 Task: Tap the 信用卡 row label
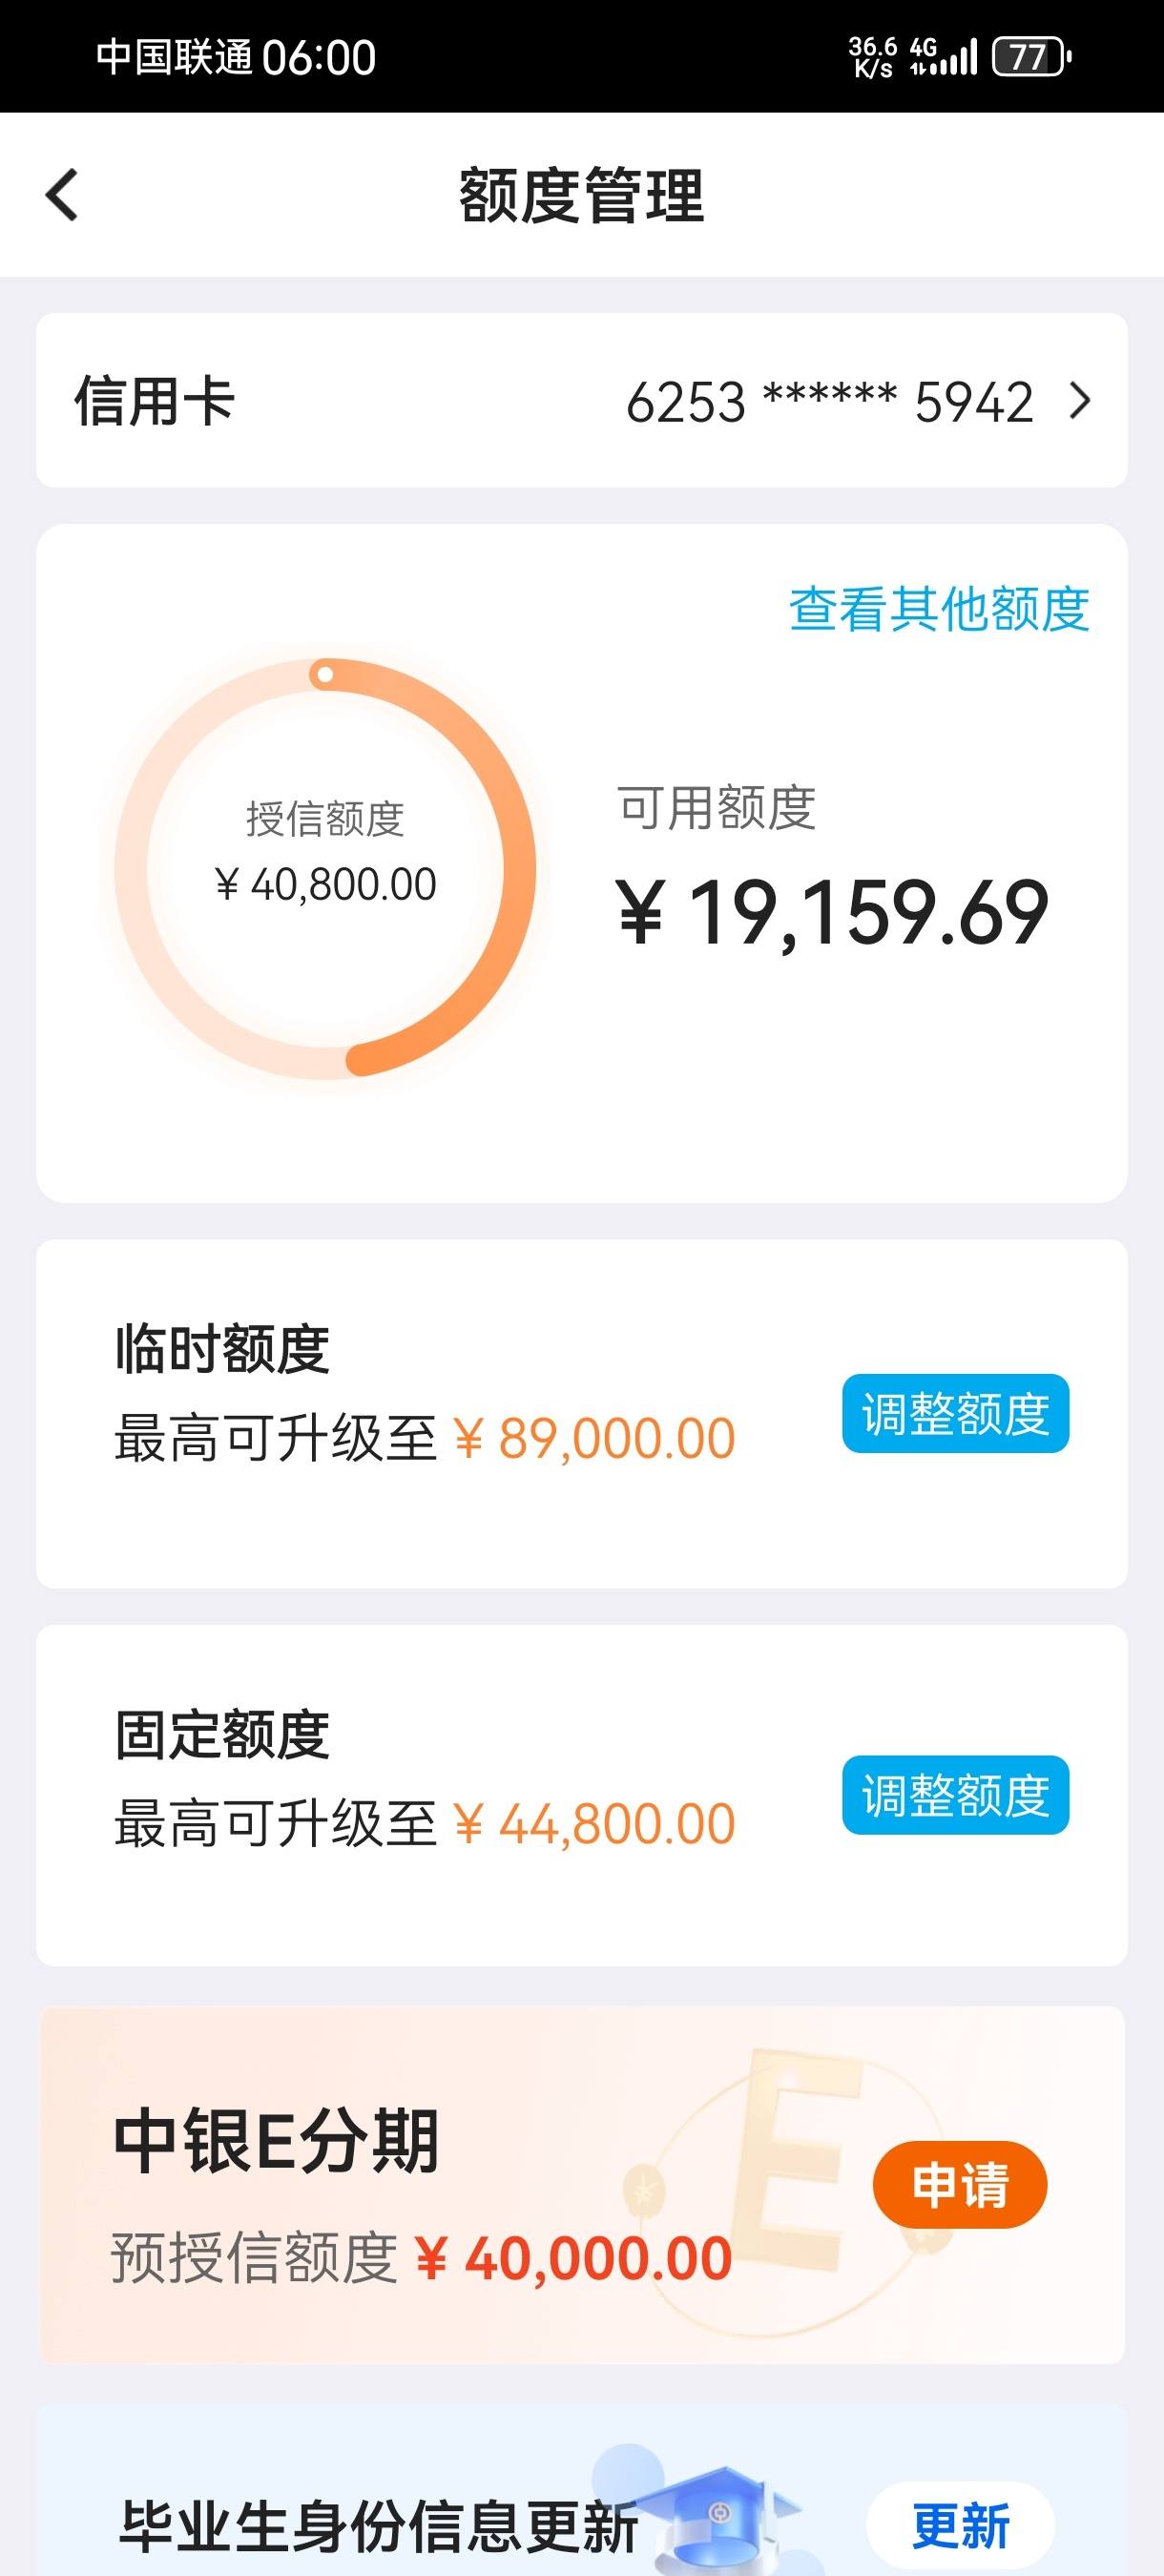coord(154,402)
